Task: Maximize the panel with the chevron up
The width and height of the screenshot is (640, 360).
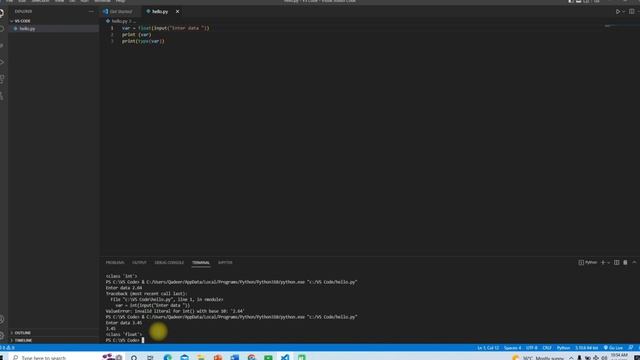Action: tap(634, 262)
